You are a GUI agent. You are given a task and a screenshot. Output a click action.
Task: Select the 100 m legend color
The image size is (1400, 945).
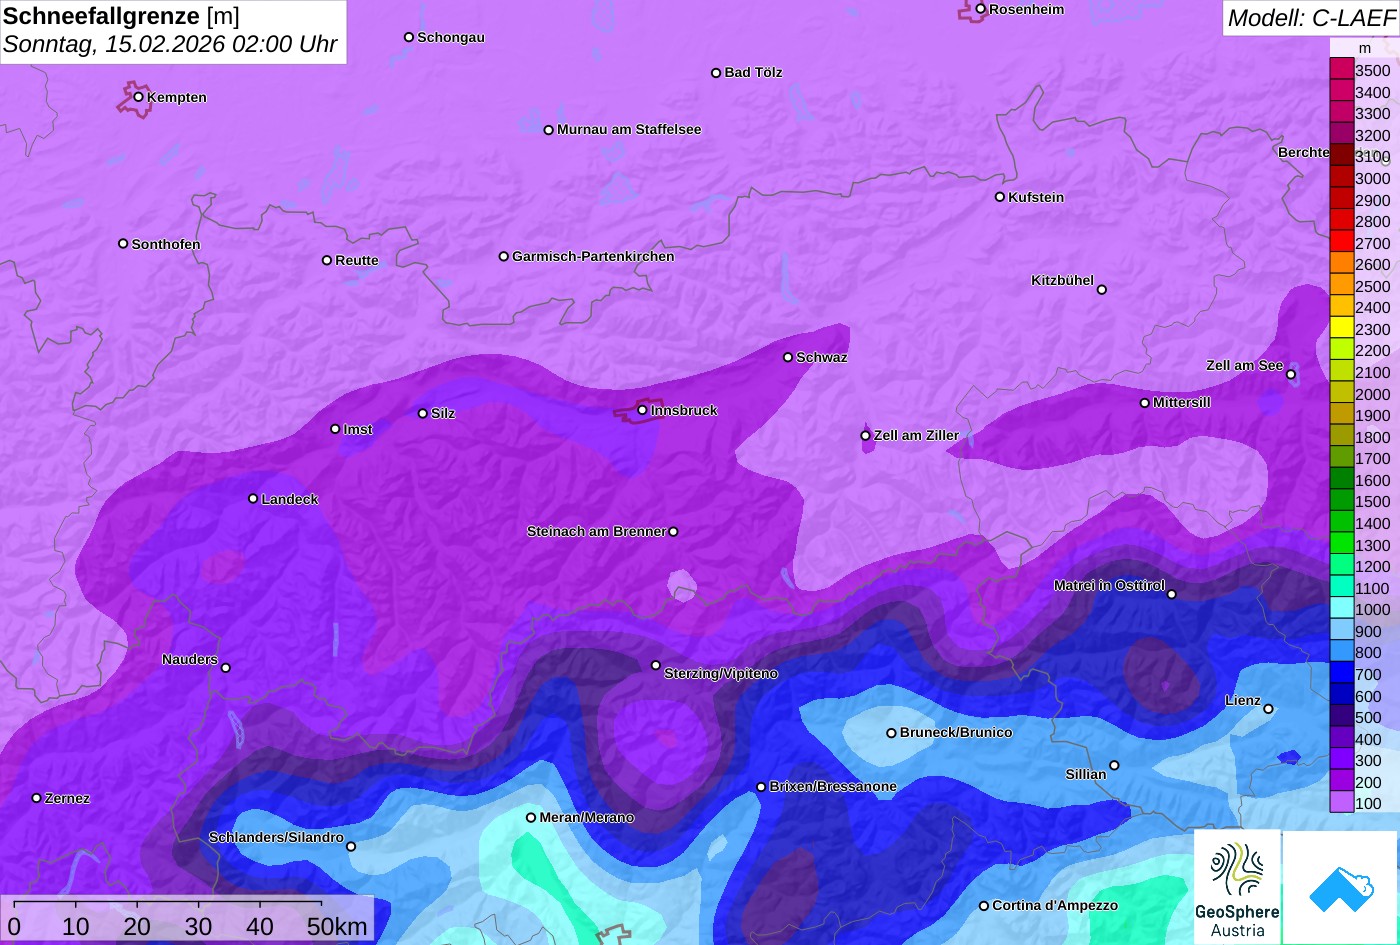[x=1341, y=803]
